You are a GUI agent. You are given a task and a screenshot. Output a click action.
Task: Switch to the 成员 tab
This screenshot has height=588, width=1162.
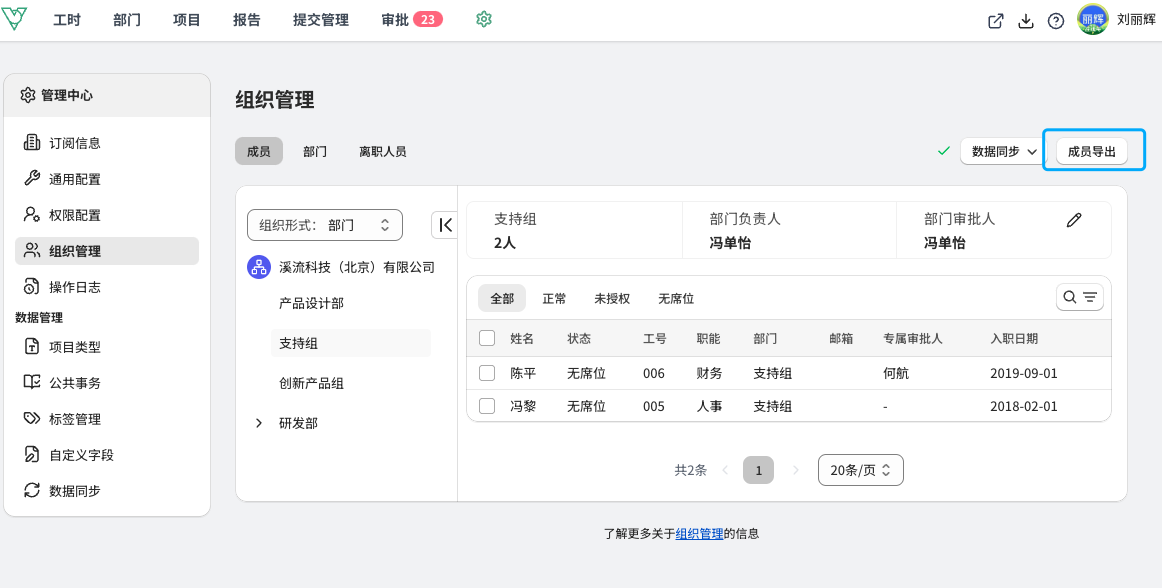coord(259,151)
